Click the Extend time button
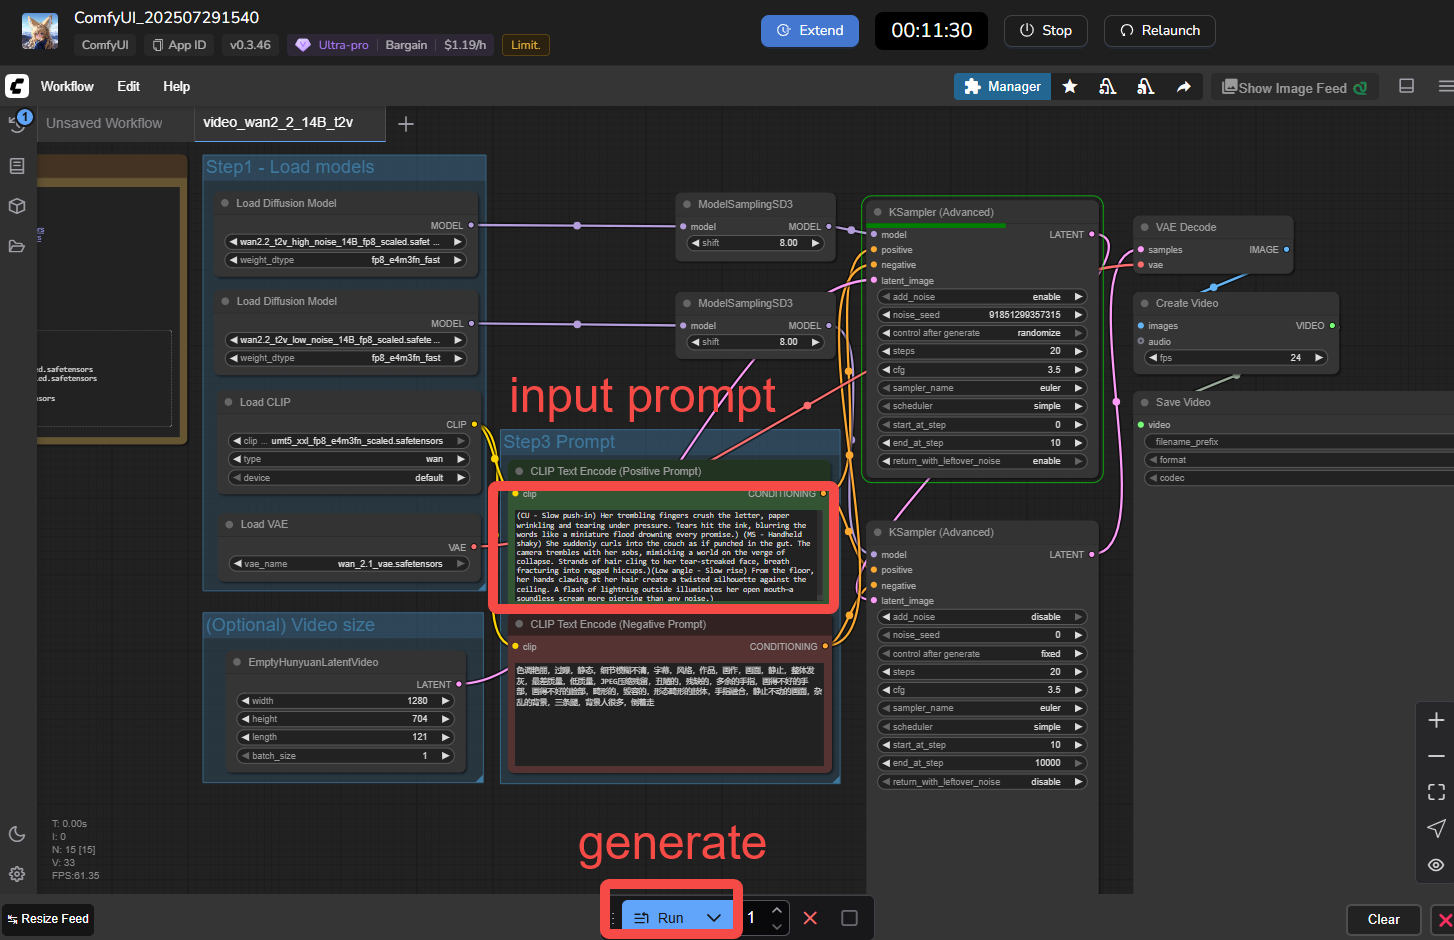The image size is (1454, 940). 810,31
